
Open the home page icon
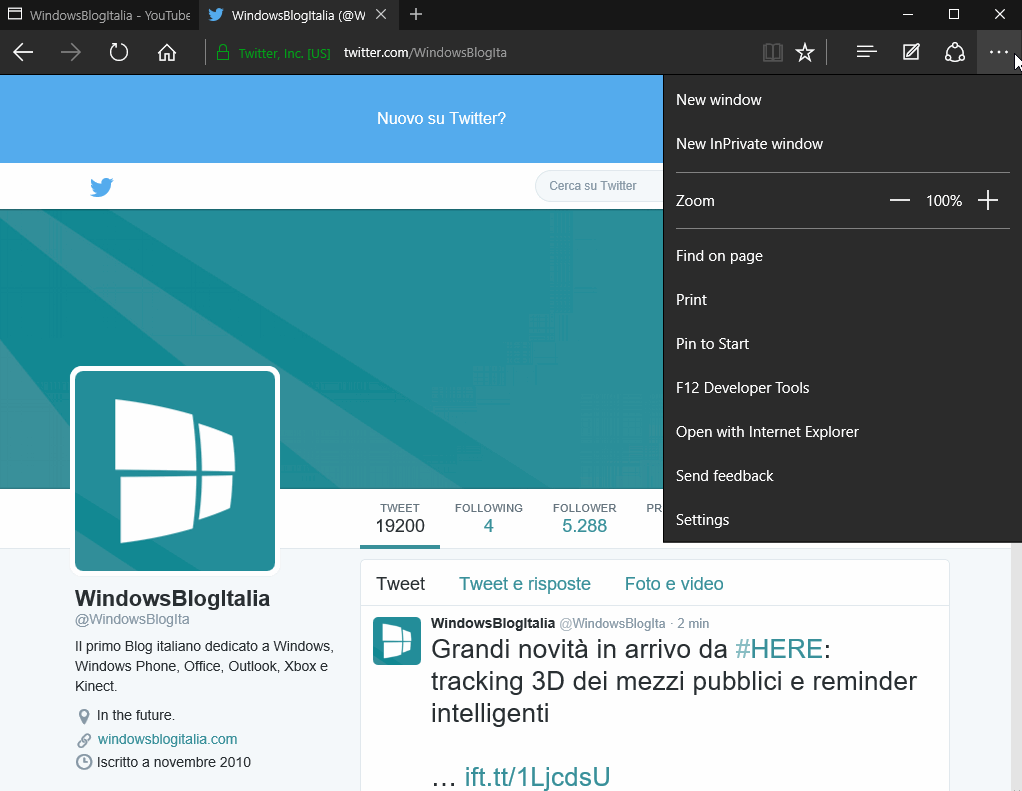point(167,52)
